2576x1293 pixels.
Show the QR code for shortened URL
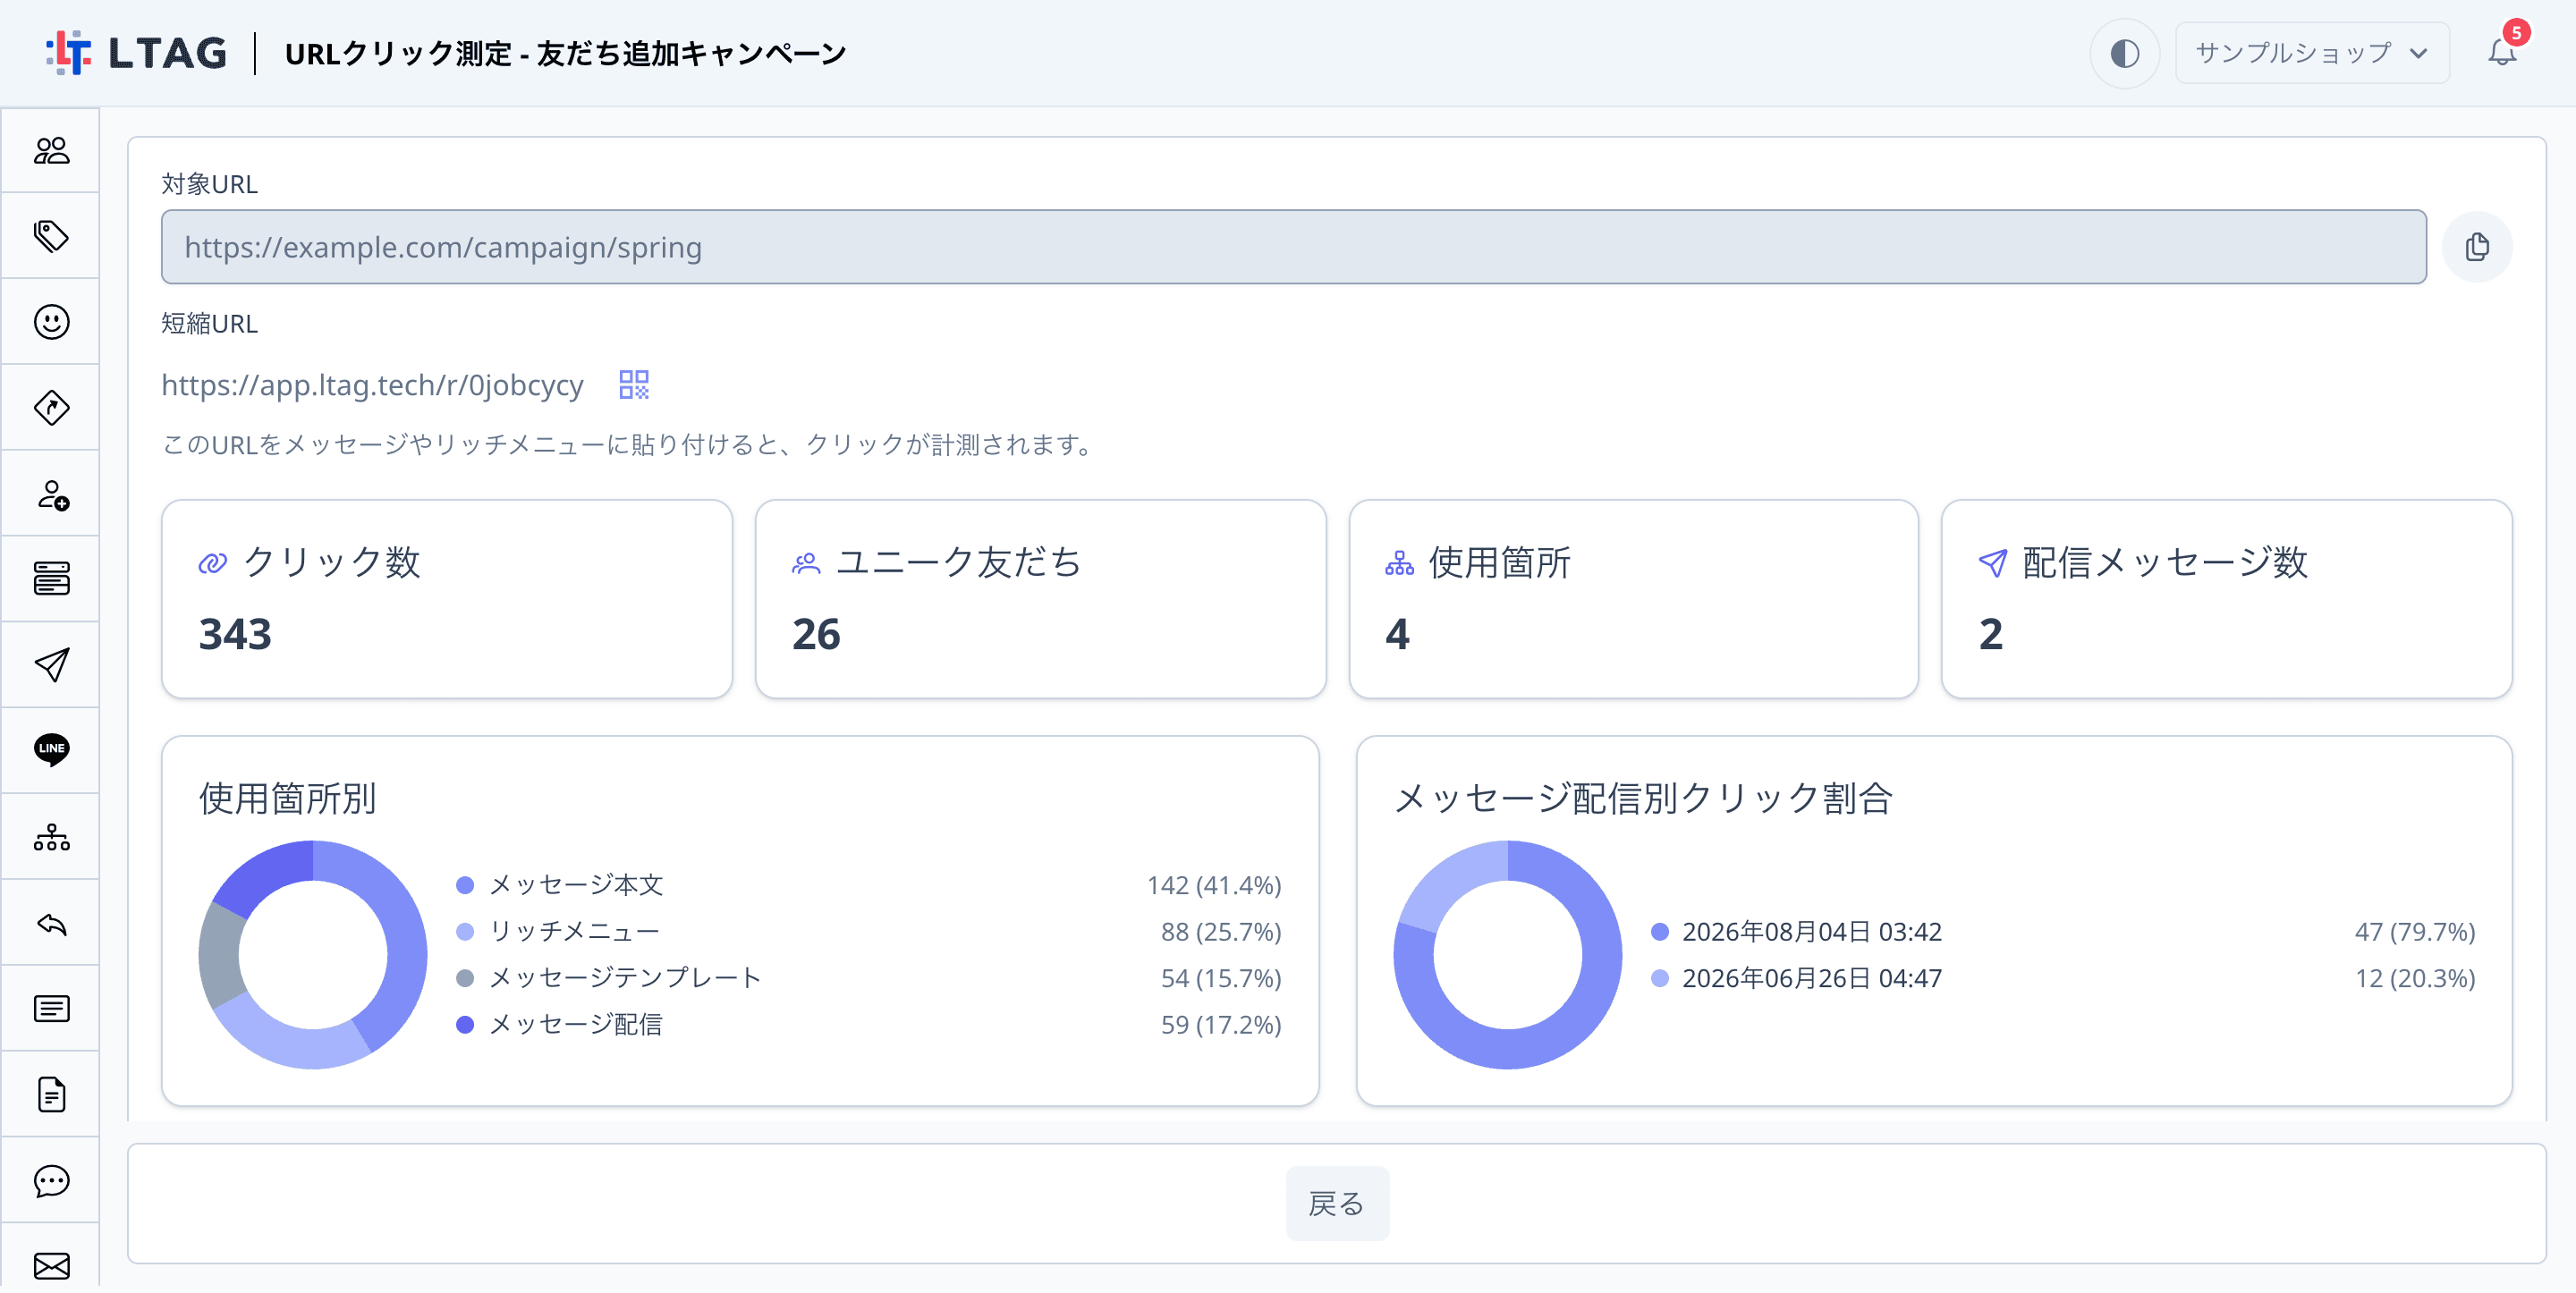point(634,385)
